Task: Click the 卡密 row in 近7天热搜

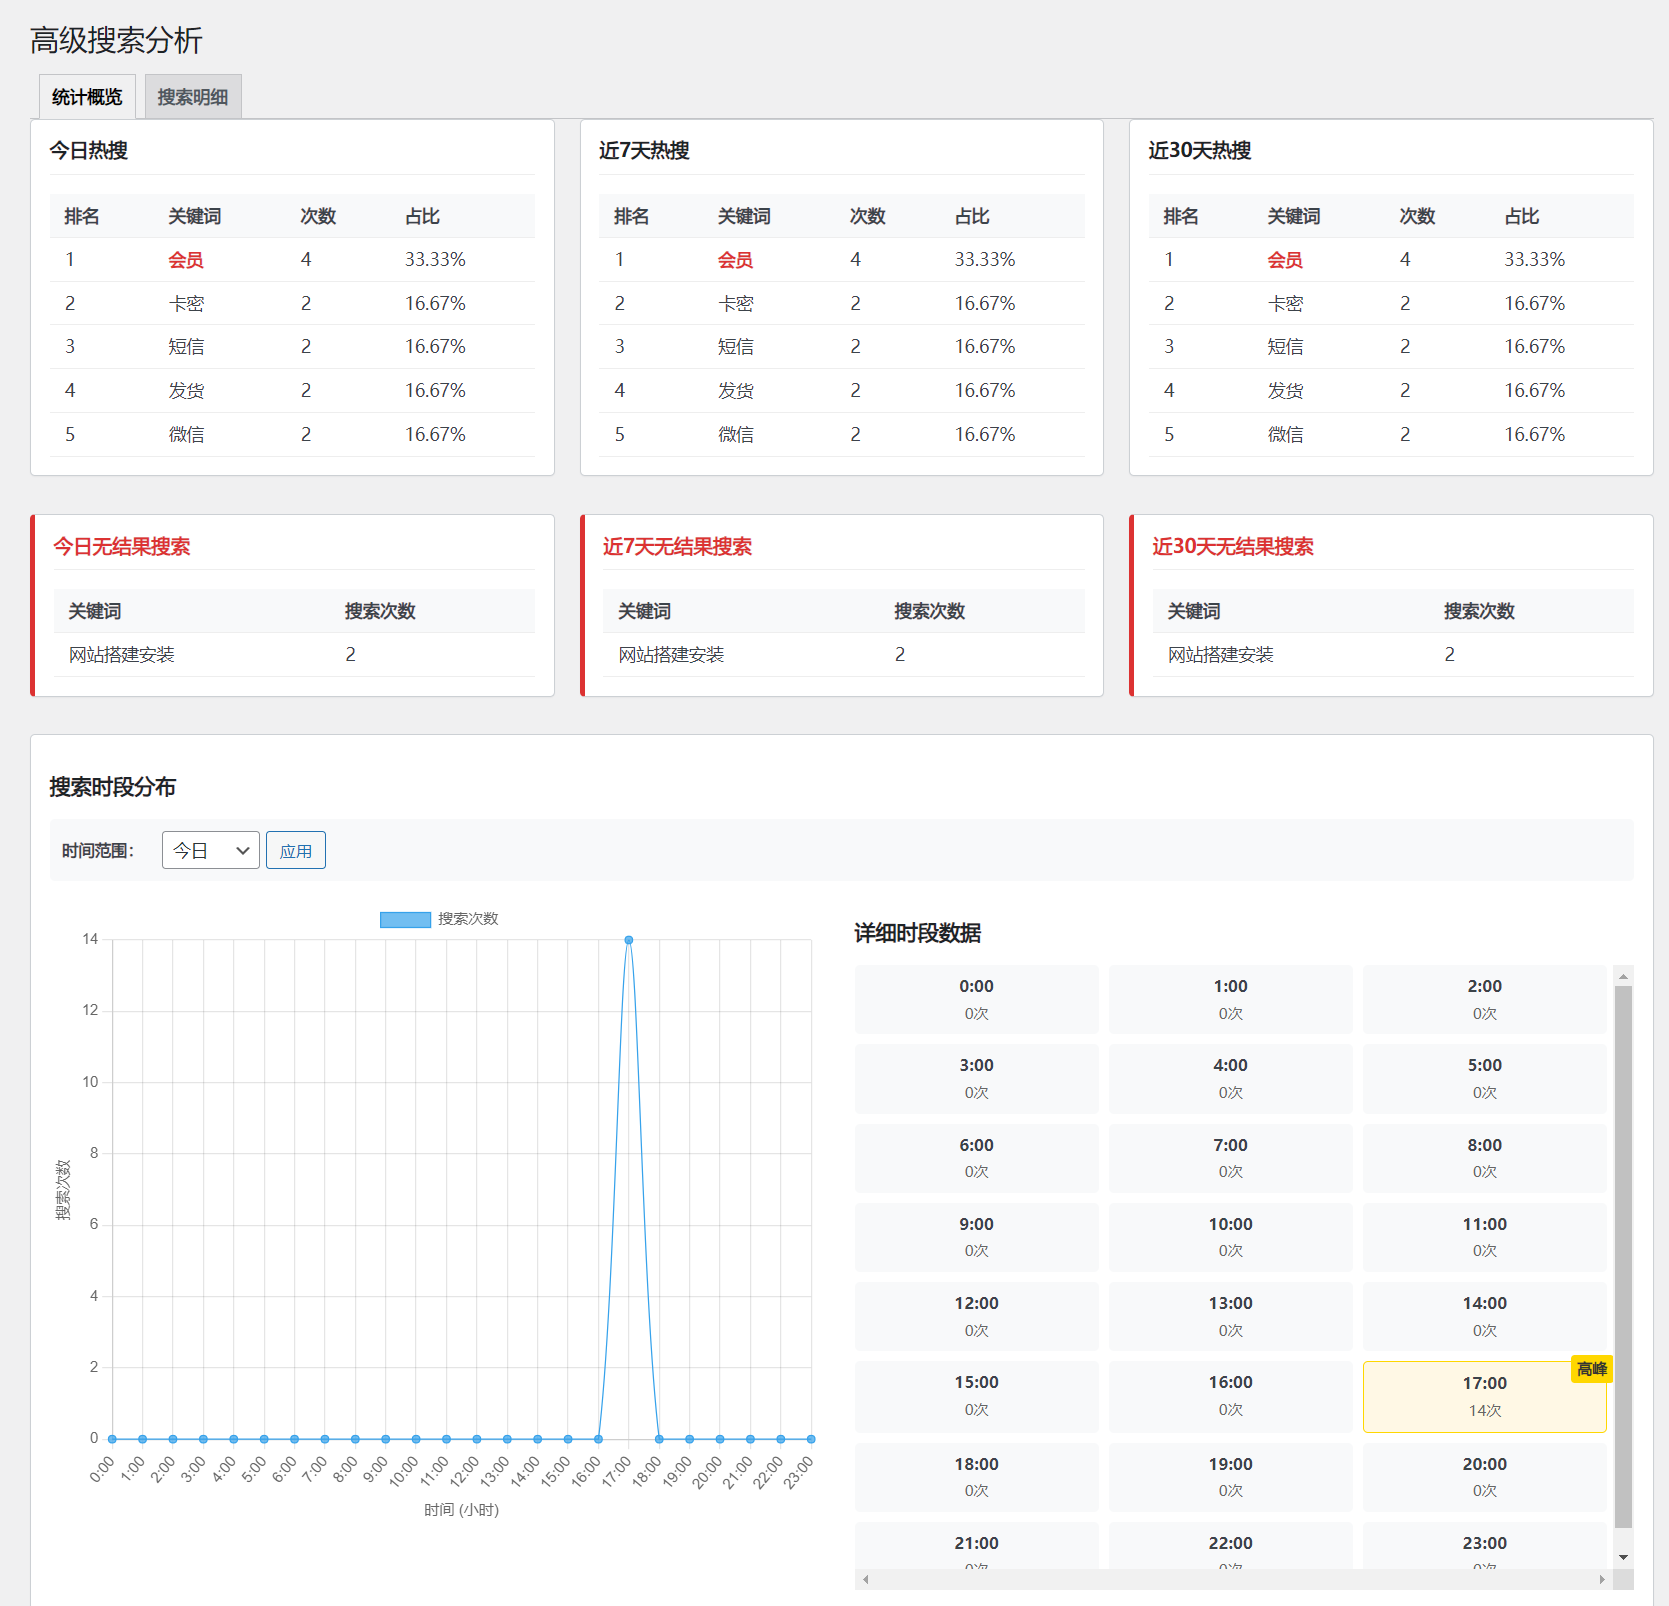Action: (735, 303)
